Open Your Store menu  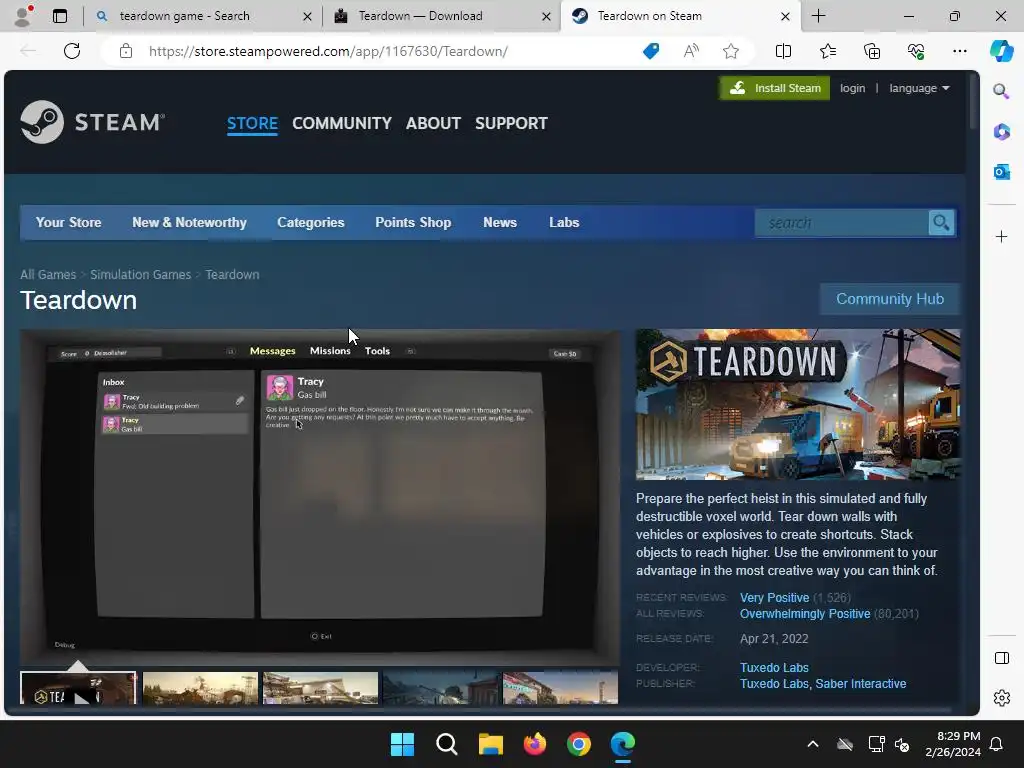coord(69,223)
